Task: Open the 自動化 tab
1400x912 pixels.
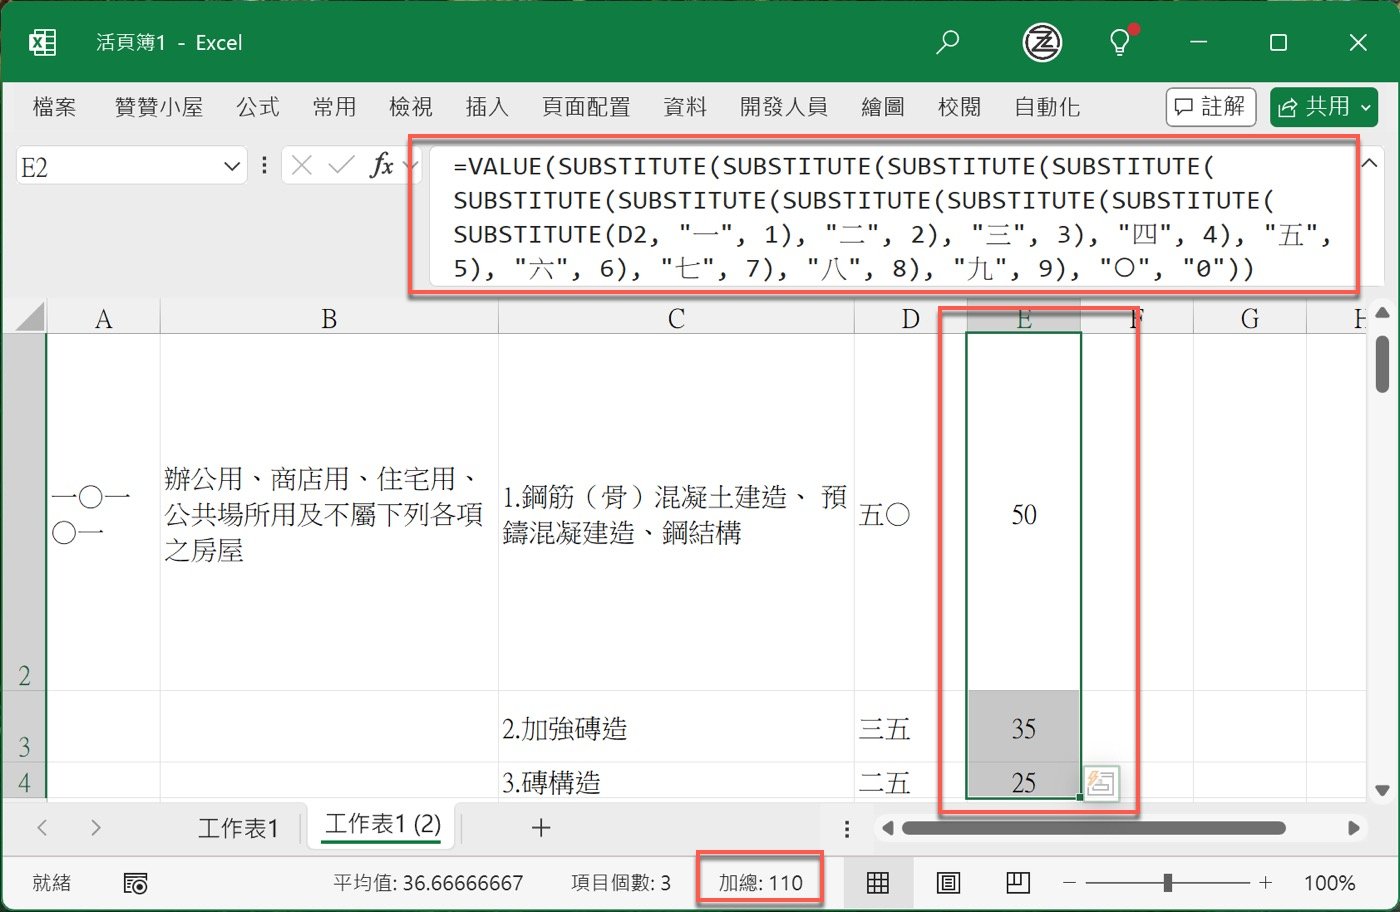Action: pyautogui.click(x=1047, y=107)
